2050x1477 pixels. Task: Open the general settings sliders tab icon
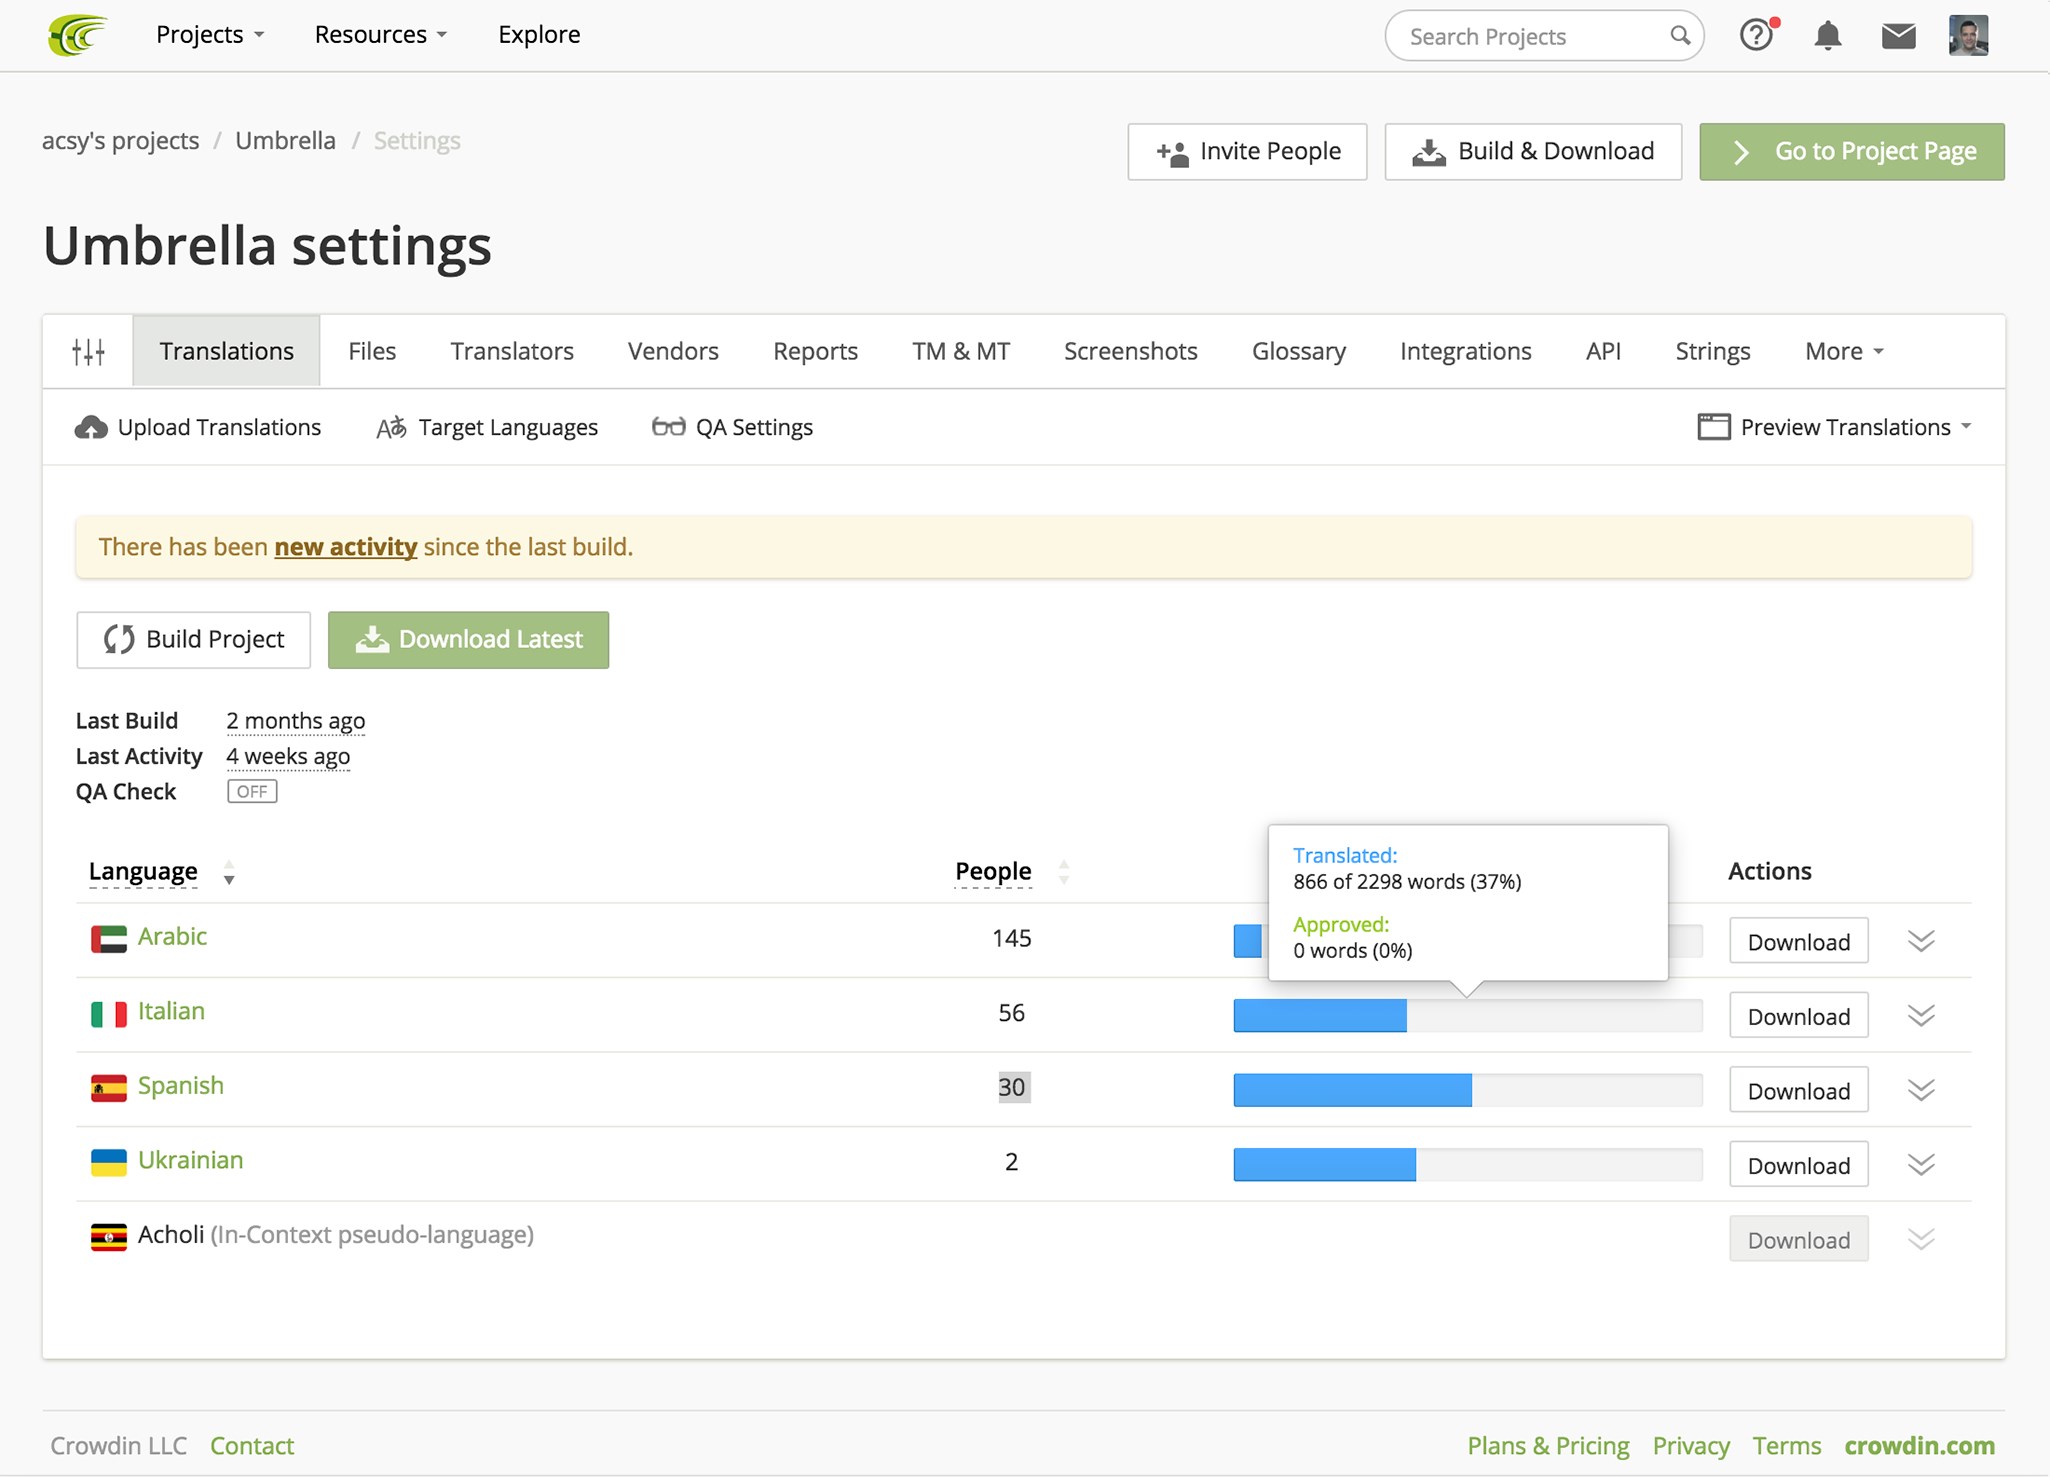tap(88, 351)
